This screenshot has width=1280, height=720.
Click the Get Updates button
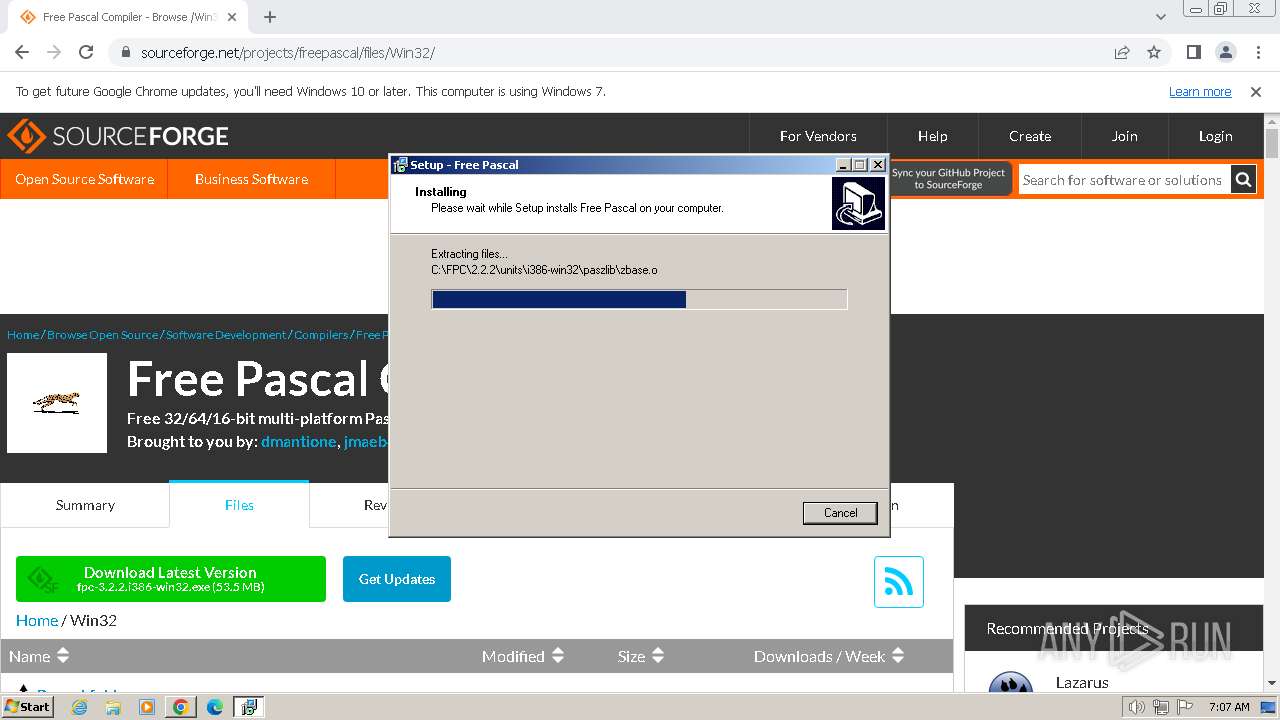pyautogui.click(x=397, y=579)
